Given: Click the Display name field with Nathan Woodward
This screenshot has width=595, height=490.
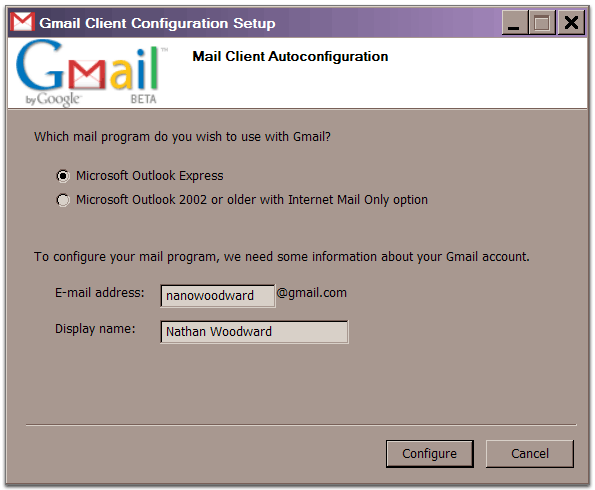Looking at the screenshot, I should click(x=254, y=332).
